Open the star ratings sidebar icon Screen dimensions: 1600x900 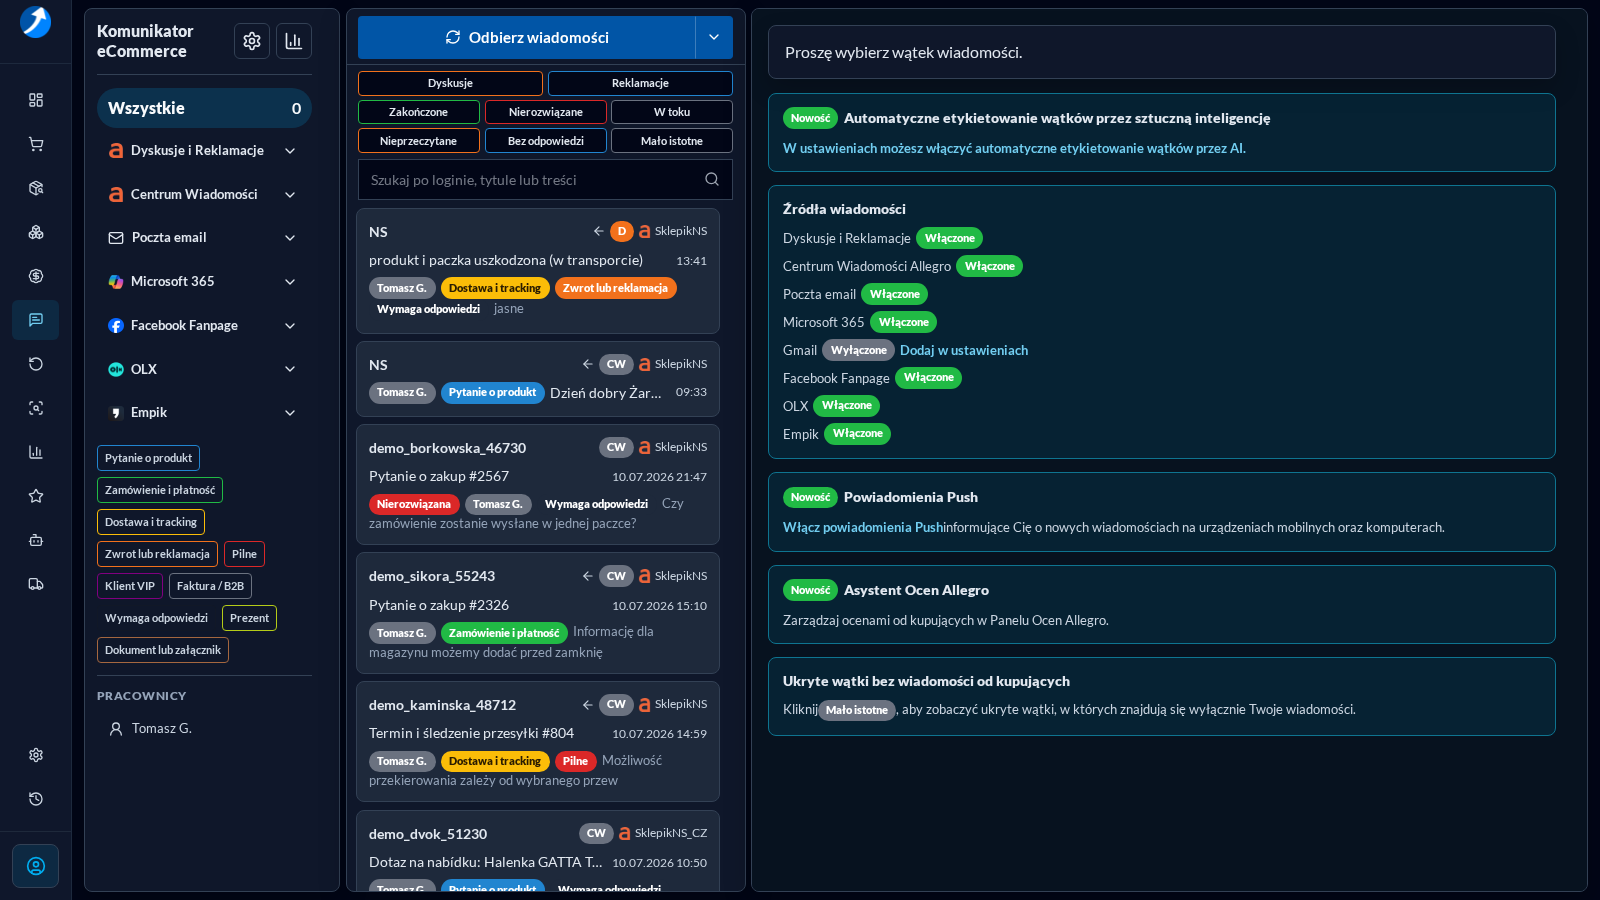click(36, 496)
